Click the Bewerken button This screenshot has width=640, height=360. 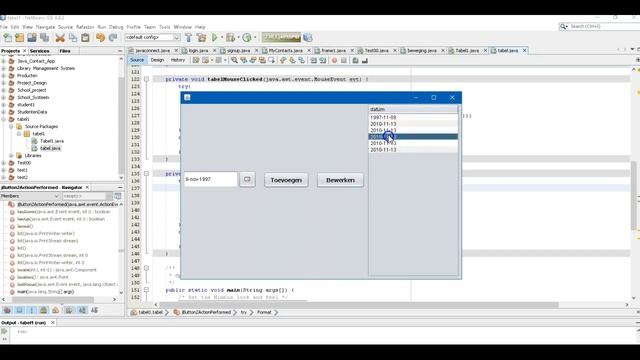tap(340, 180)
